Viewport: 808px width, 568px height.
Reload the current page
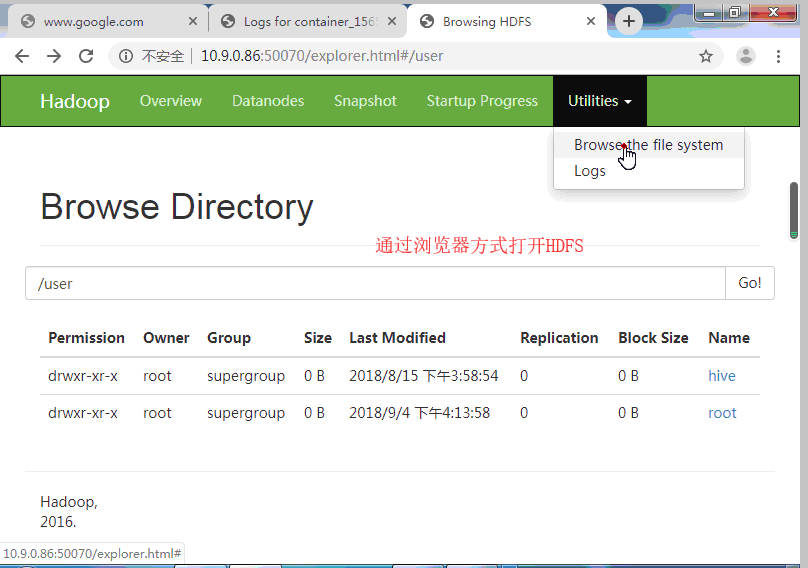pyautogui.click(x=86, y=56)
